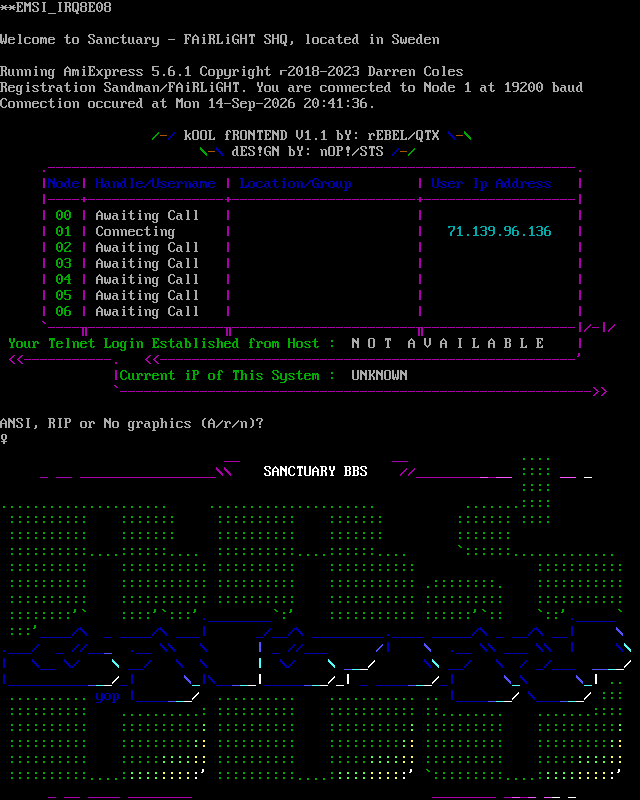This screenshot has height=800, width=640.
Task: Click 'kOOL fRONTEND V1.1 bY: rEBEL/QTX' text
Action: point(311,136)
